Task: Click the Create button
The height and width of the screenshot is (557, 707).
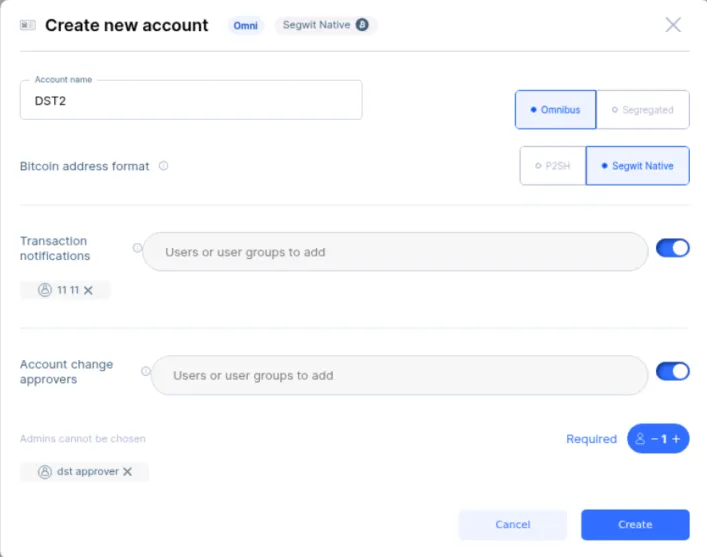Action: point(635,525)
